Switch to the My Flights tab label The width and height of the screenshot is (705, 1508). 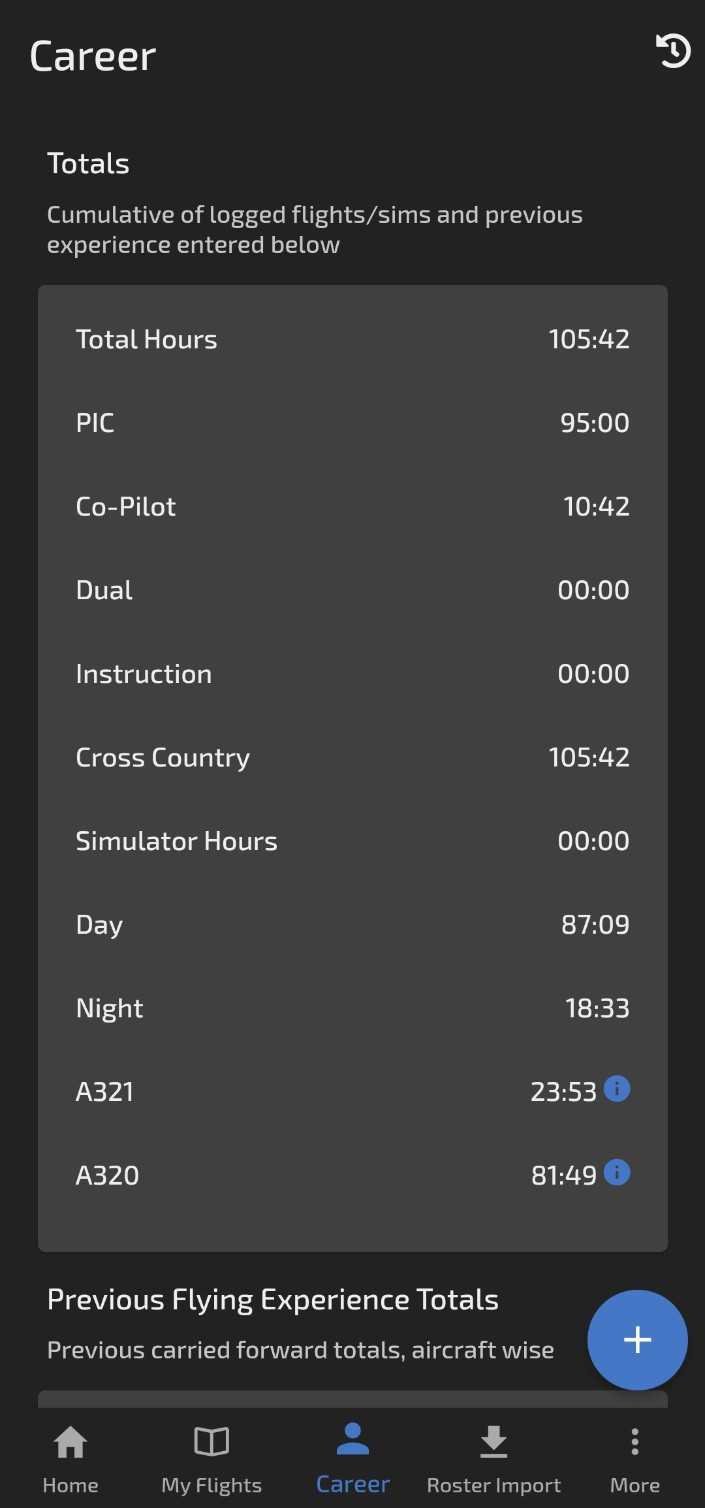tap(211, 1485)
